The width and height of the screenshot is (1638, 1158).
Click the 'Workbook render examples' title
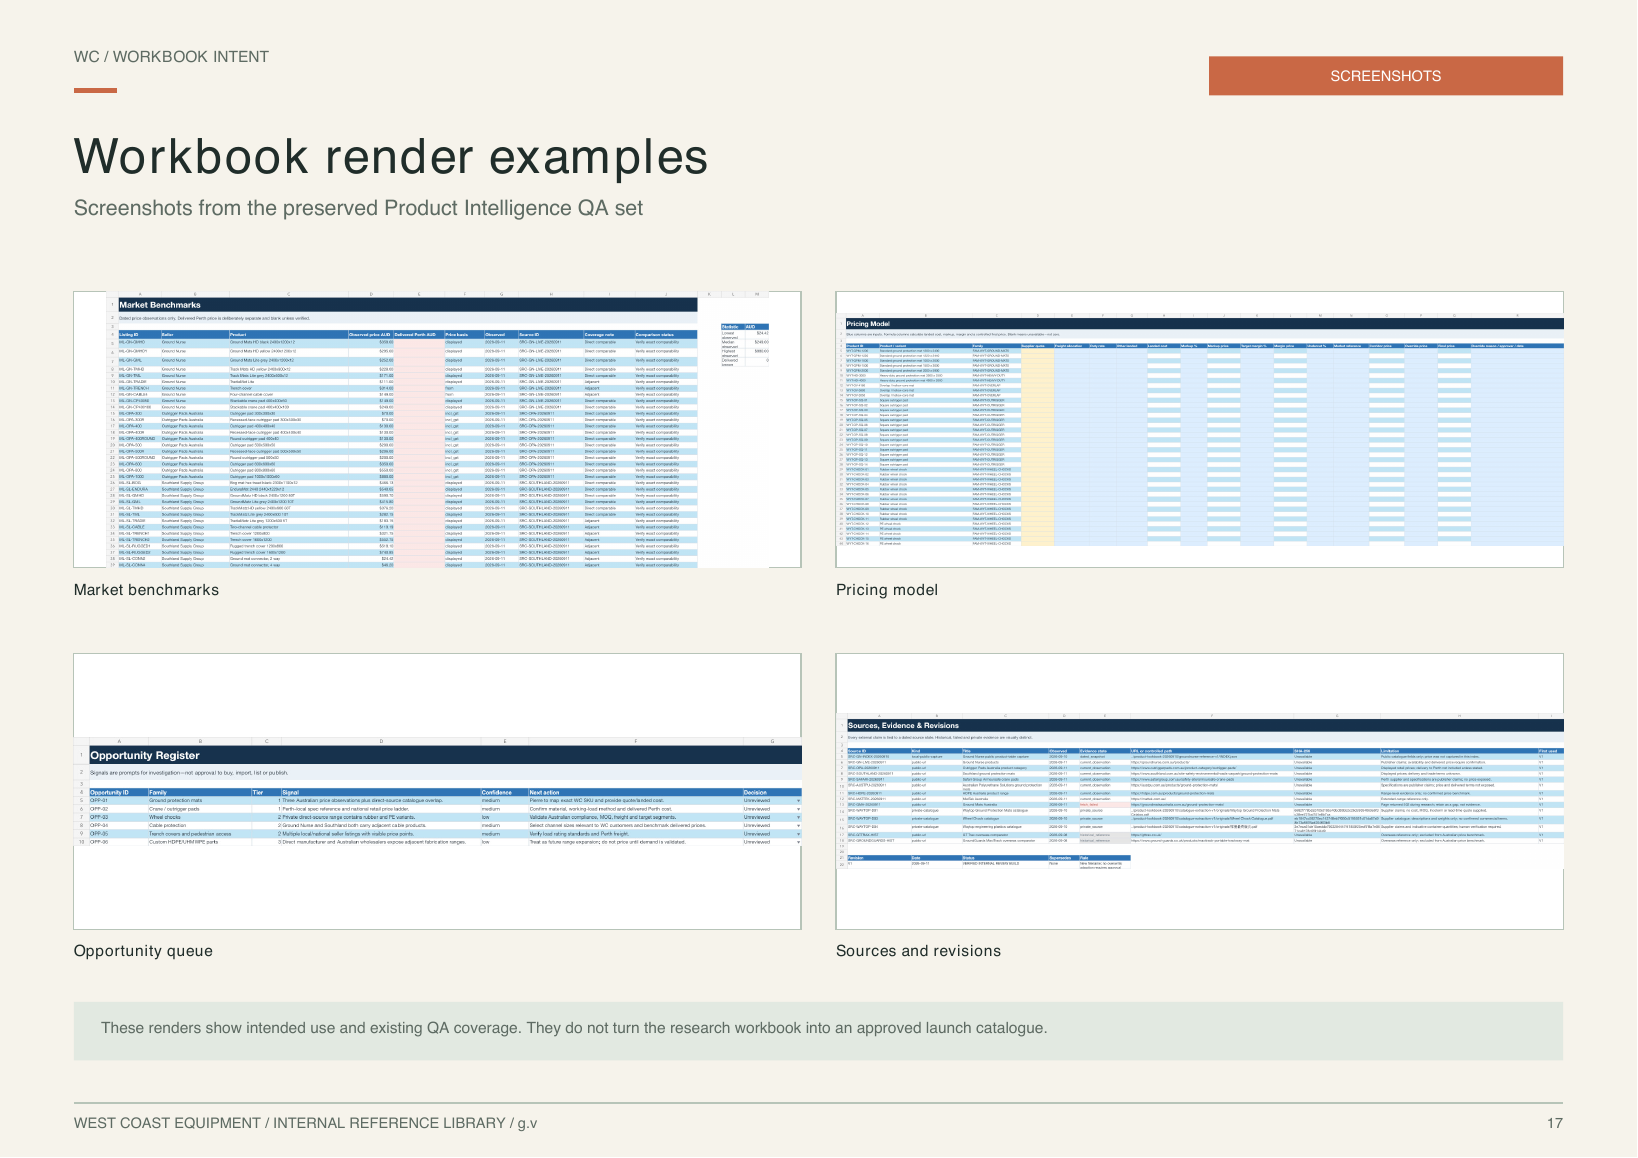(391, 157)
